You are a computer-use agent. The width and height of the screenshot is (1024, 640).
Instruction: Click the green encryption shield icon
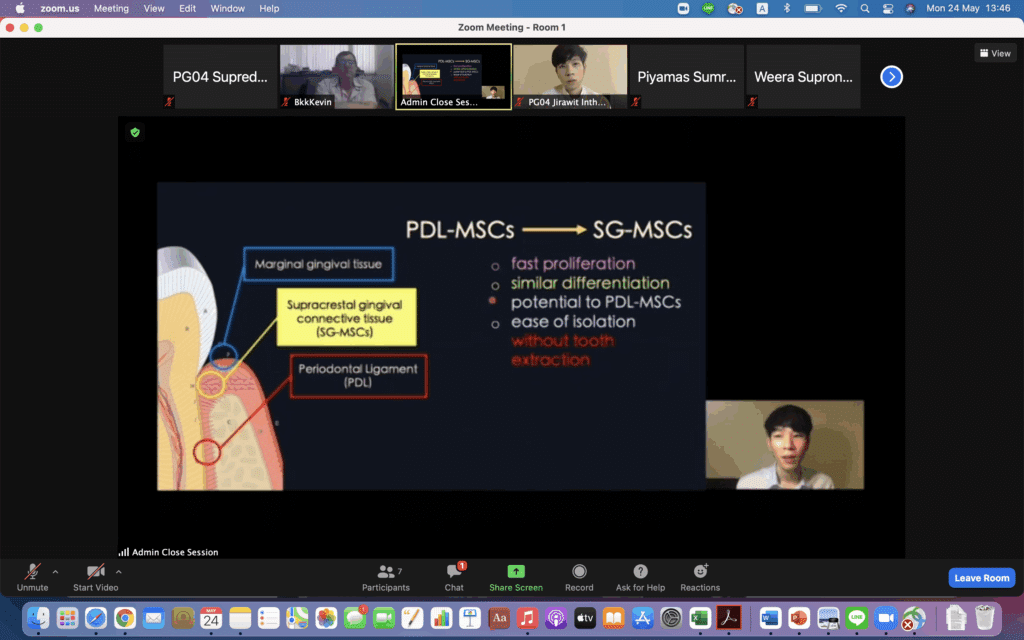point(135,133)
